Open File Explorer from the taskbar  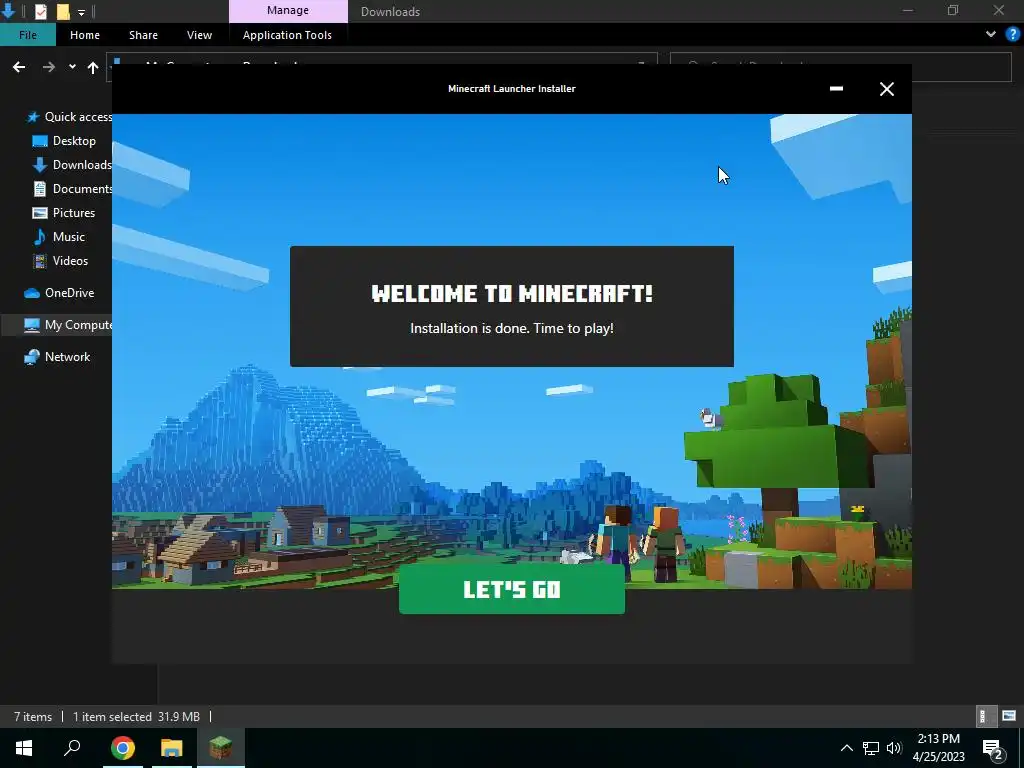[x=172, y=748]
